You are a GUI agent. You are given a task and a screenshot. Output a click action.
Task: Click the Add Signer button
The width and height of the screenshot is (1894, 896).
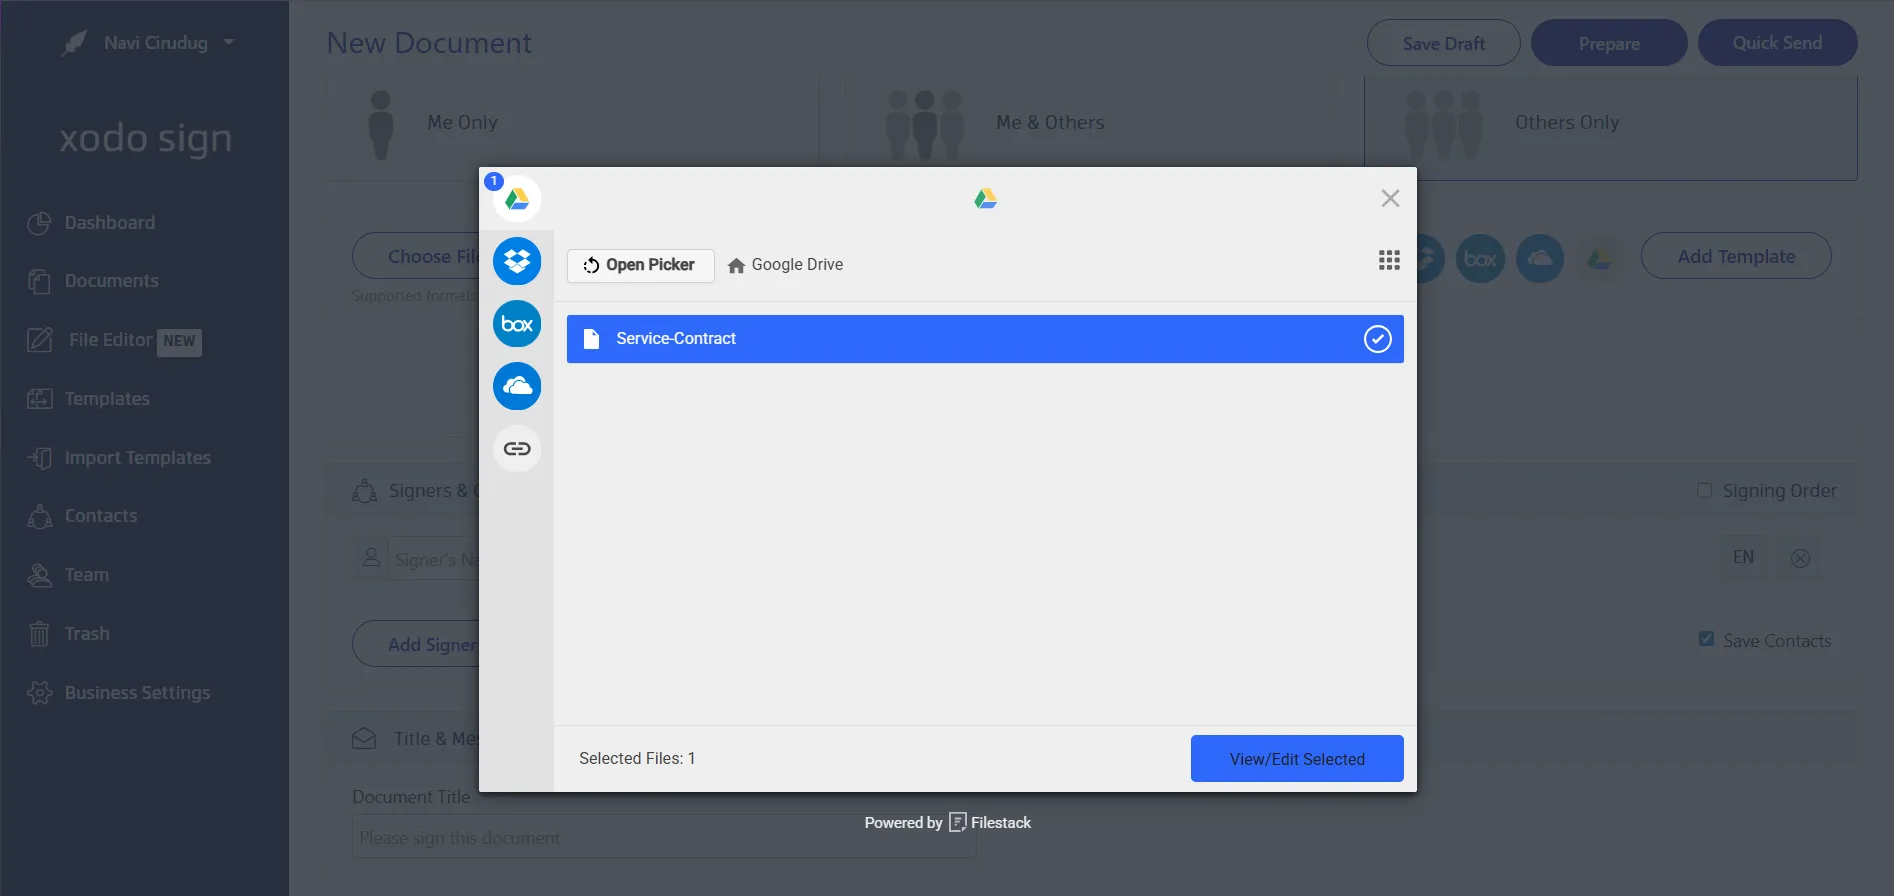[416, 644]
